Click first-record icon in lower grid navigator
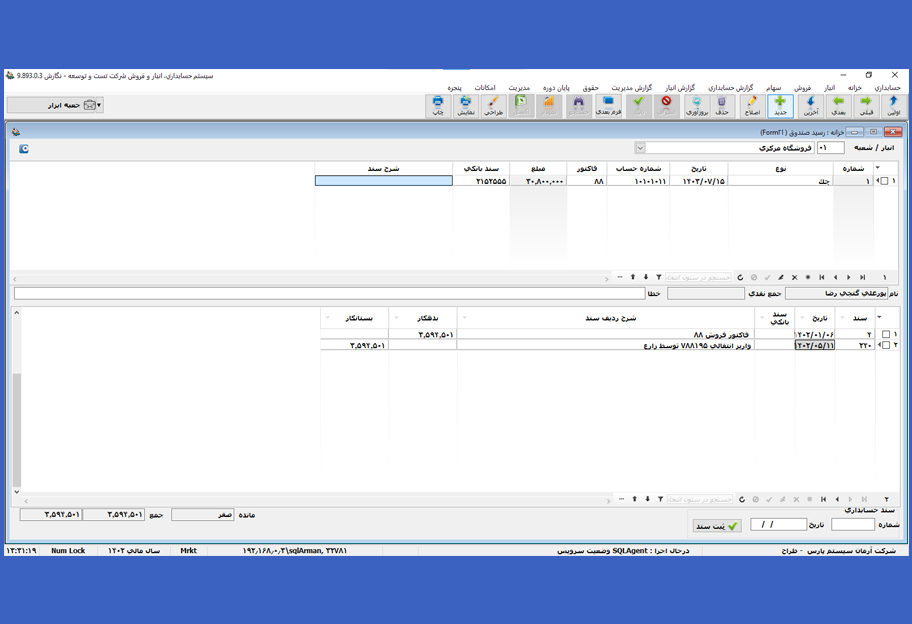Image resolution: width=912 pixels, height=624 pixels. click(824, 499)
